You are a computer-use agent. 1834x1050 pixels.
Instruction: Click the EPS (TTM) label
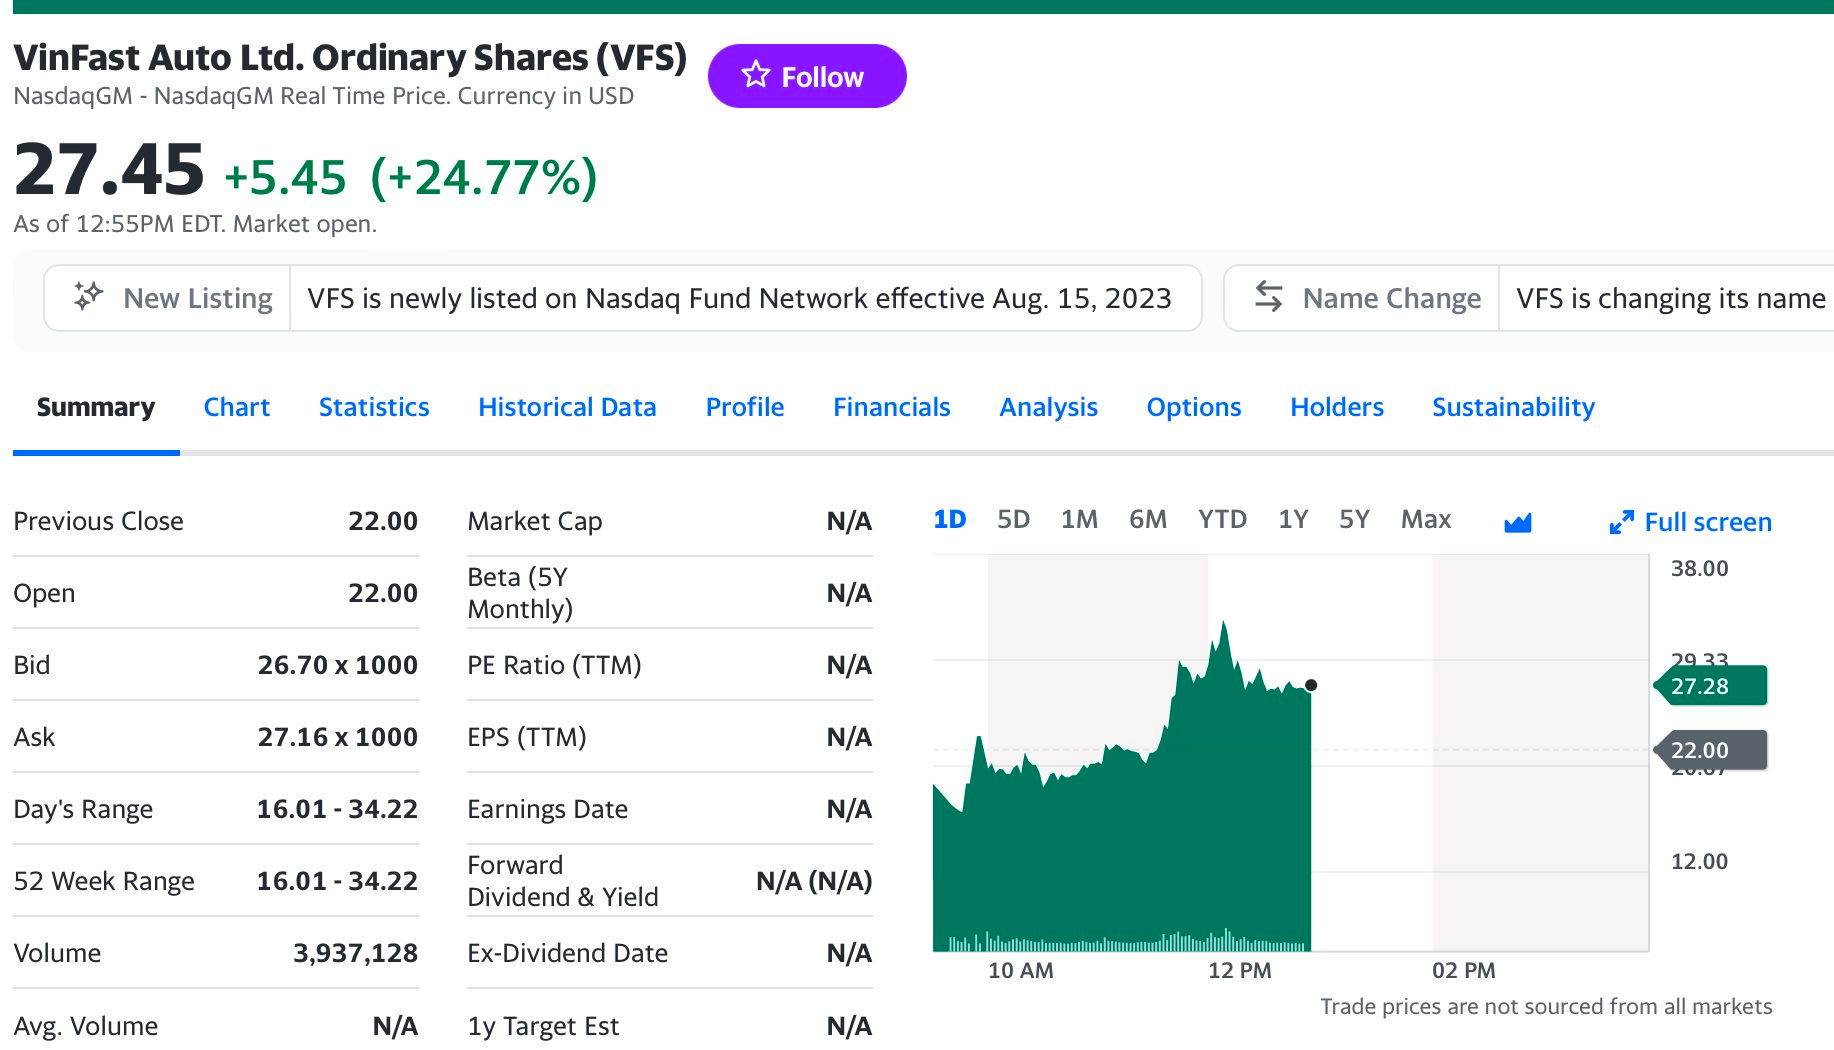527,737
